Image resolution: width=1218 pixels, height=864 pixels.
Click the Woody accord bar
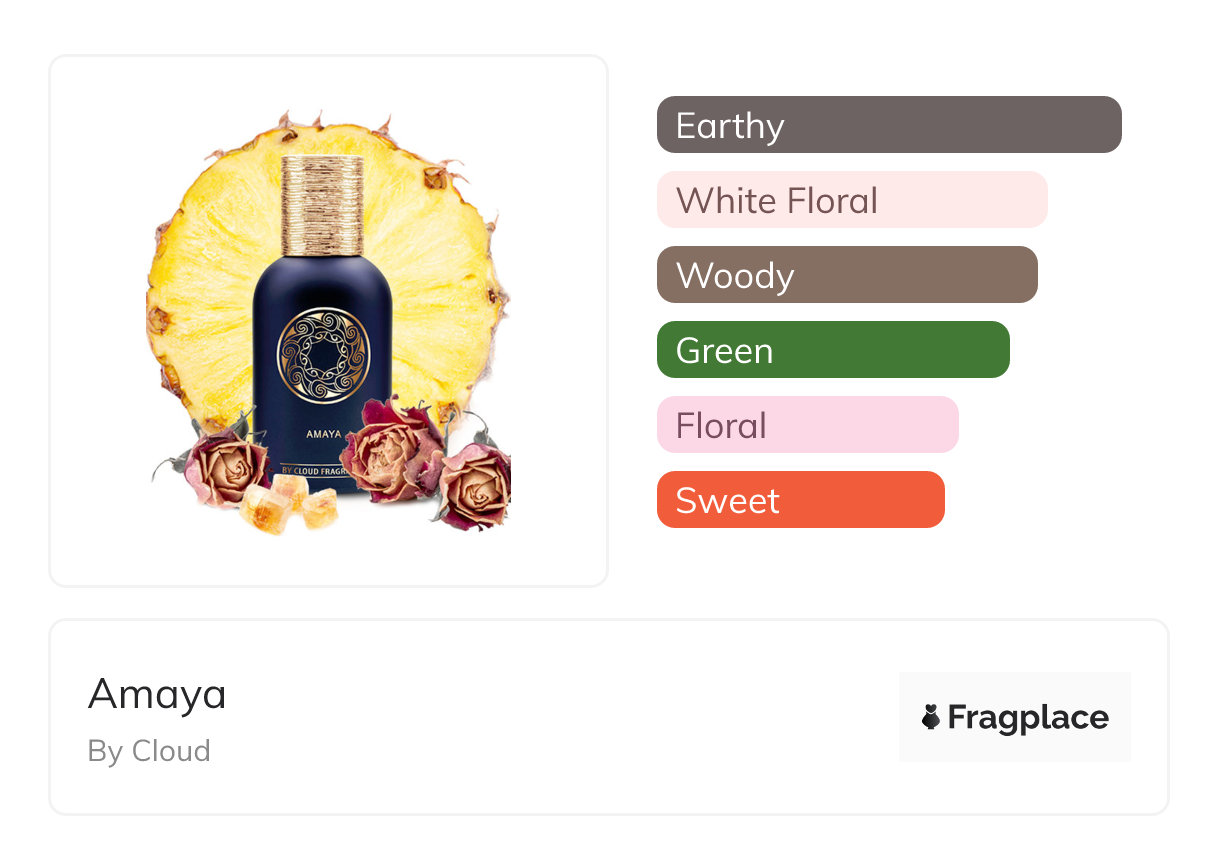click(x=846, y=275)
